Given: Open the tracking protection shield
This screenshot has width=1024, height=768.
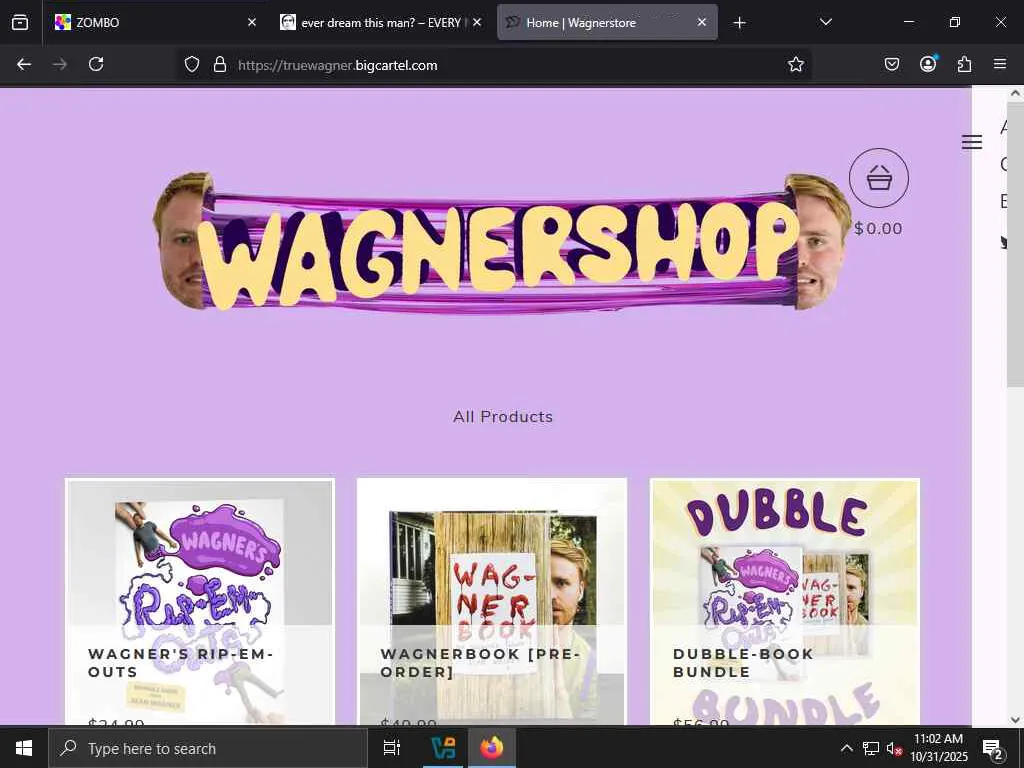Looking at the screenshot, I should coord(191,65).
